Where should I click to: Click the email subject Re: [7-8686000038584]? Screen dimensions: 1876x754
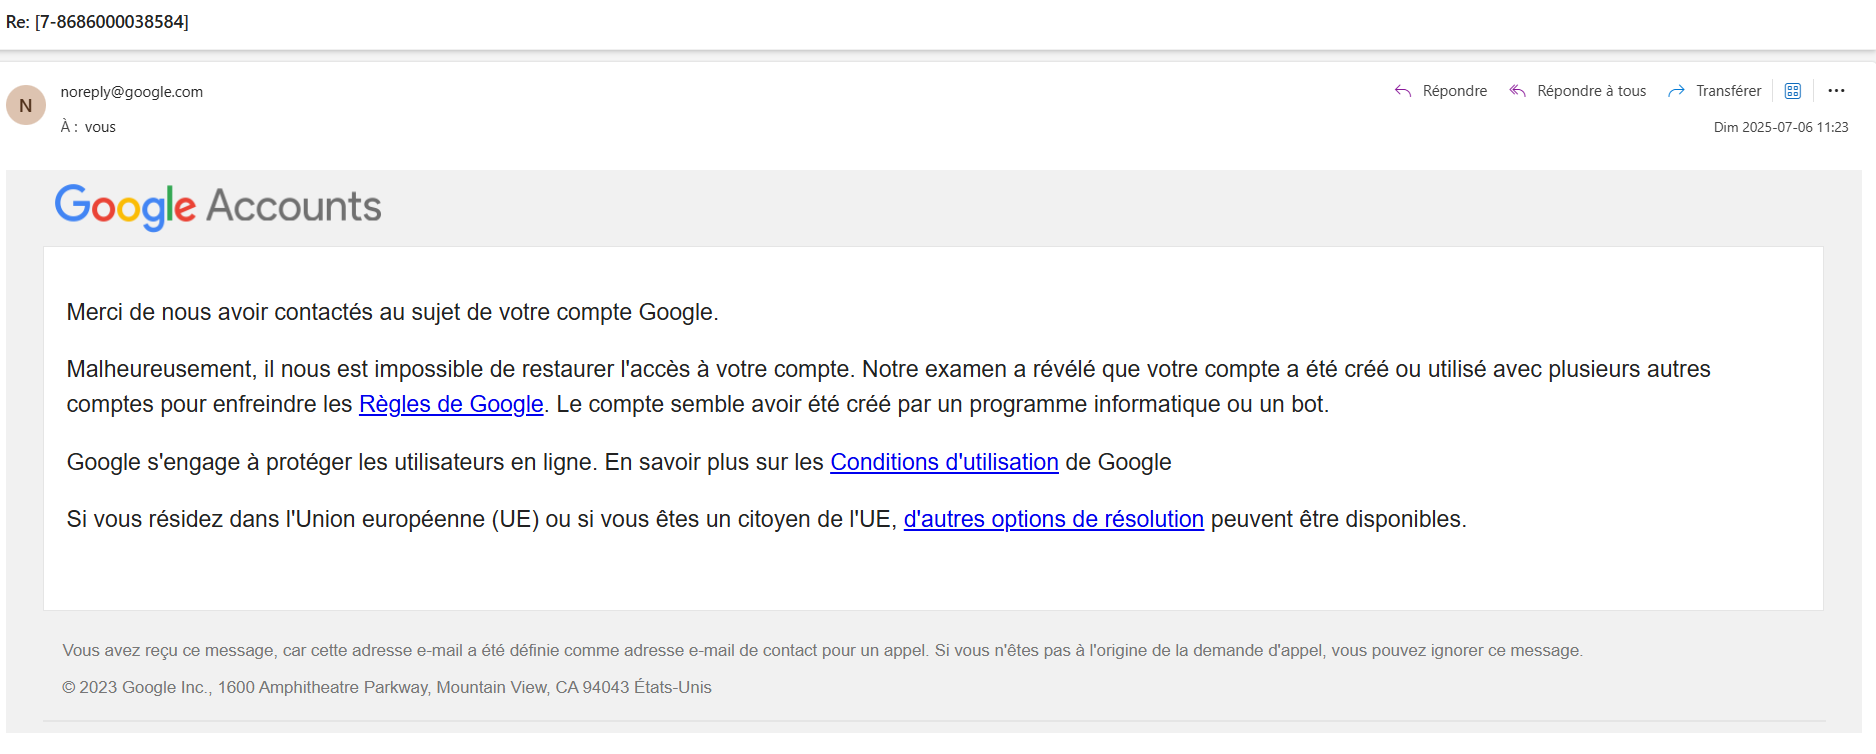point(97,22)
